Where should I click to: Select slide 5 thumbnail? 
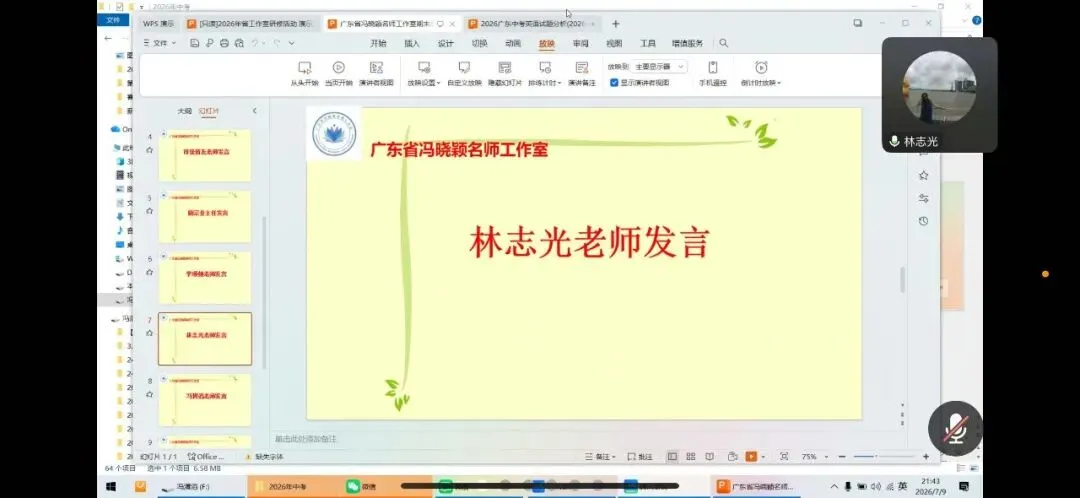pos(205,216)
